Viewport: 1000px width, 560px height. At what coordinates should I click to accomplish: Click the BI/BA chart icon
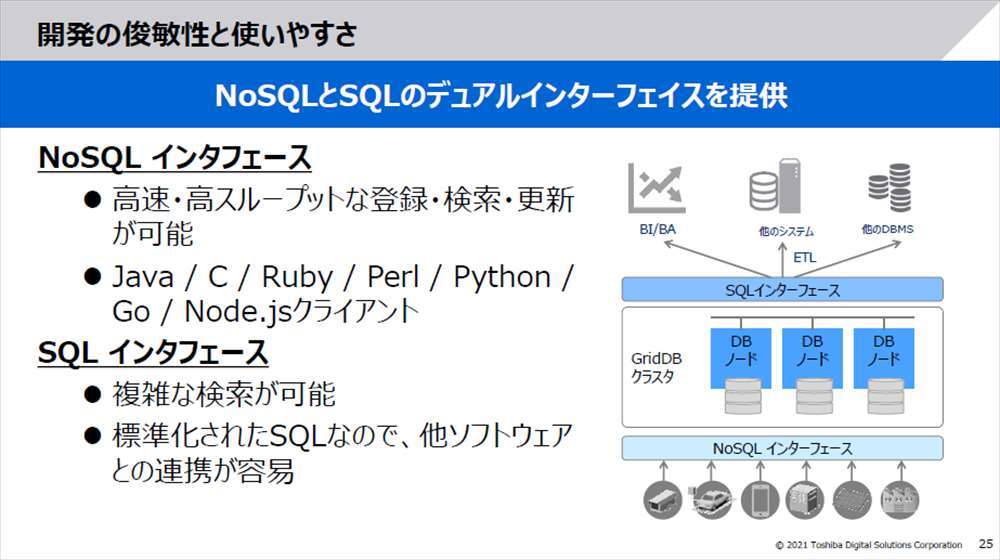[x=657, y=188]
